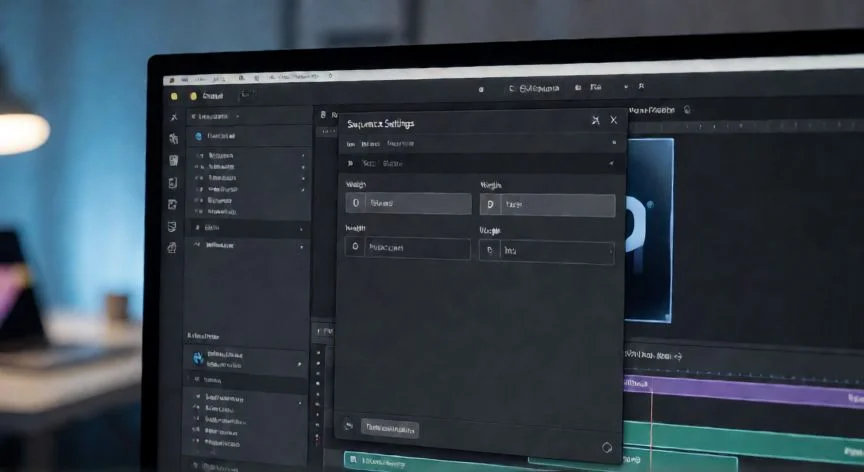Click the first yellow dot in the app title bar
This screenshot has width=864, height=472.
click(174, 96)
